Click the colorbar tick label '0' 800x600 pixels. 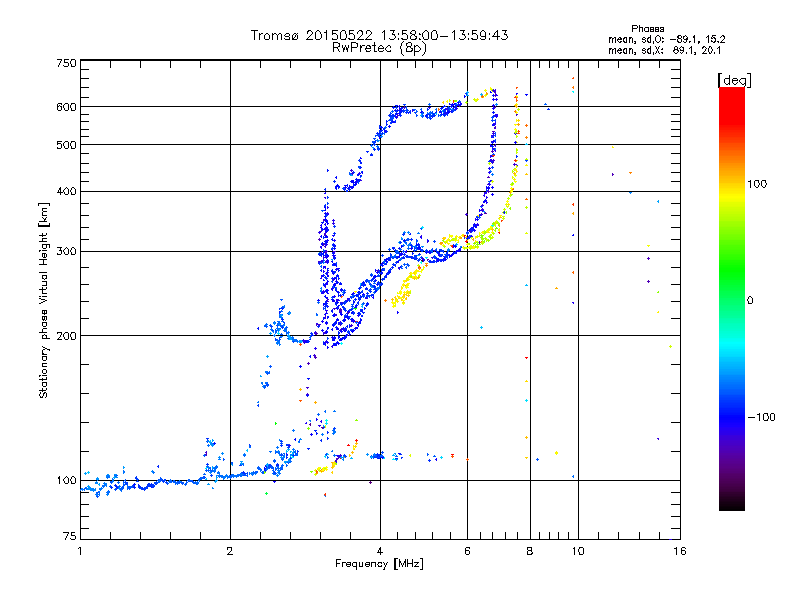point(750,301)
